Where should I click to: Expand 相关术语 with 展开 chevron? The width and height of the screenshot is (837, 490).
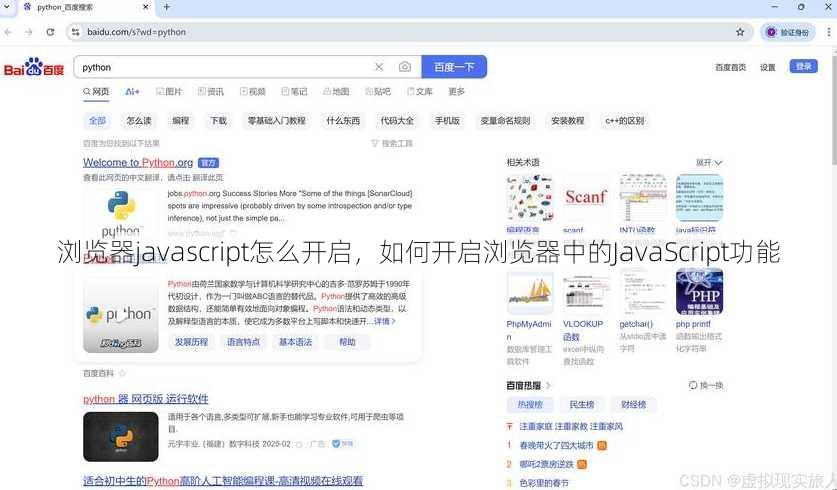pyautogui.click(x=709, y=162)
